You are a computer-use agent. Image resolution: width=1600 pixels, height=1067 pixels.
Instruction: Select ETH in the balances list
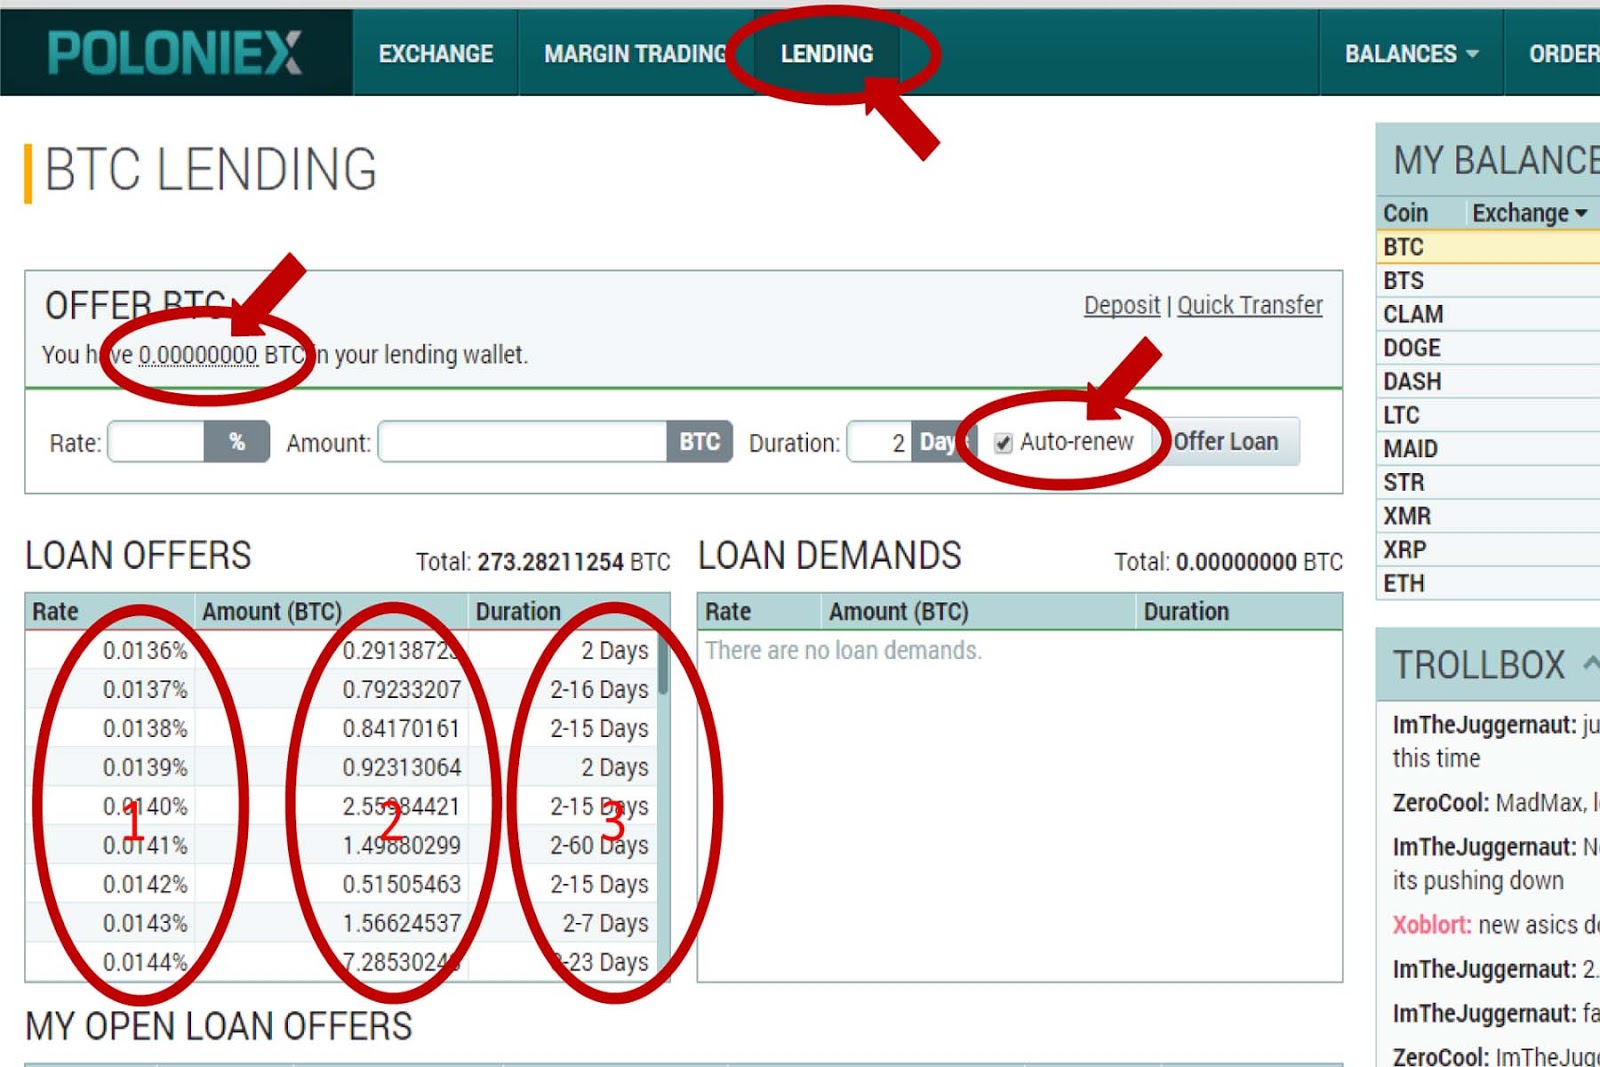[x=1488, y=584]
